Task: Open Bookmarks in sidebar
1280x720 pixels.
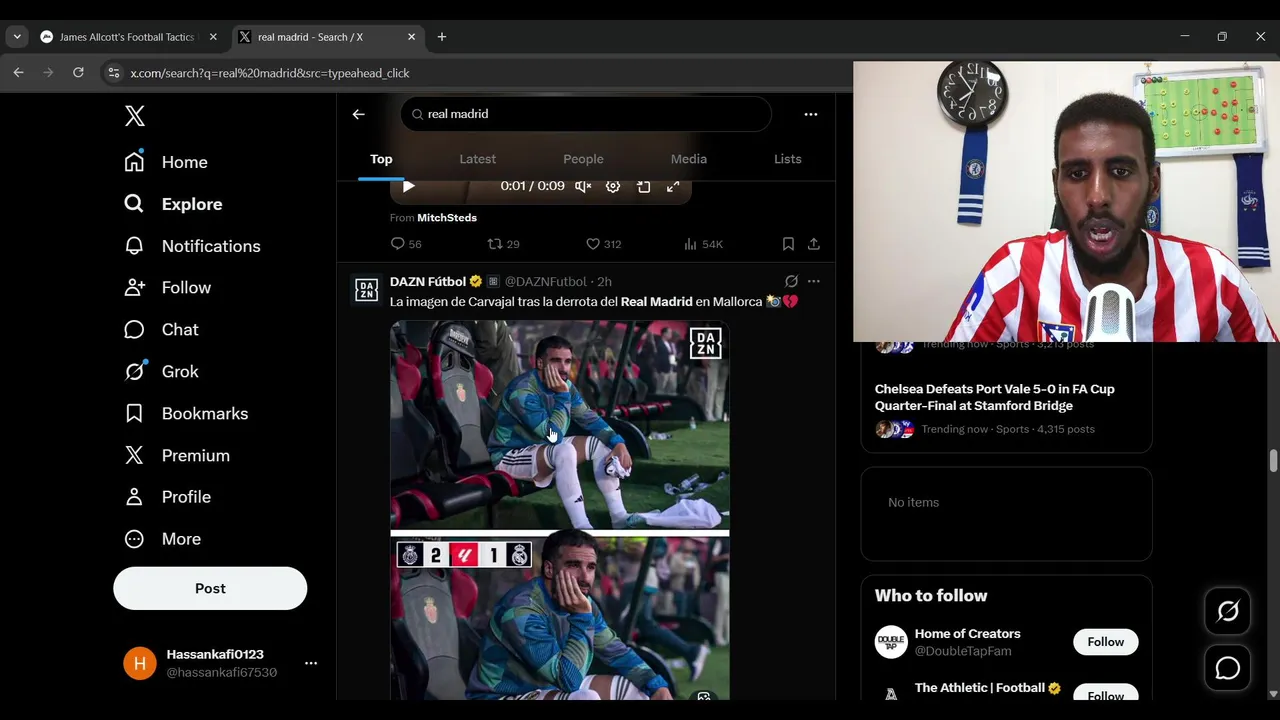Action: point(186,414)
